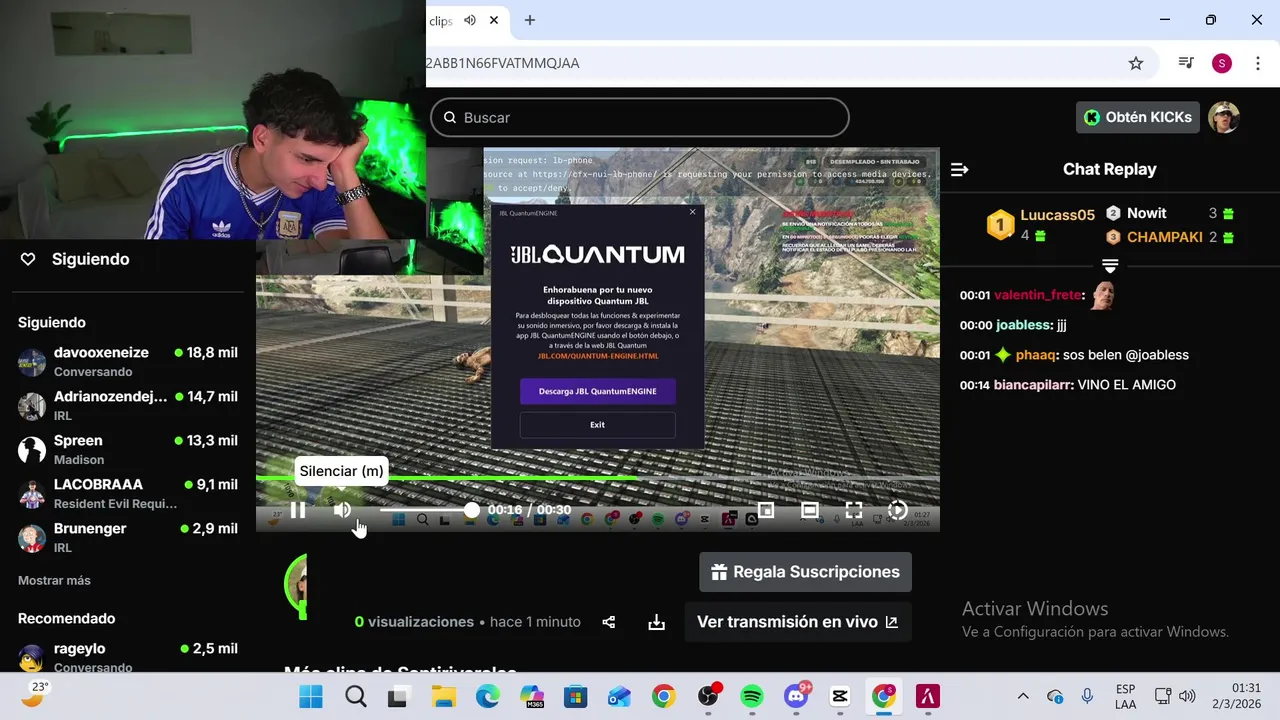
Task: Pause the clip playback
Action: pos(298,510)
